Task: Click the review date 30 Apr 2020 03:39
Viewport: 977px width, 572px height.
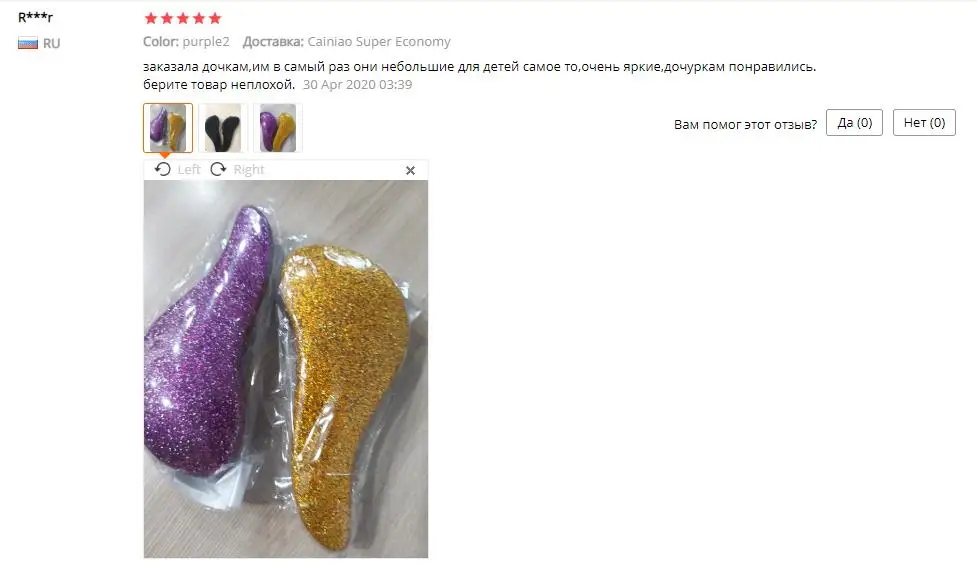Action: coord(358,85)
